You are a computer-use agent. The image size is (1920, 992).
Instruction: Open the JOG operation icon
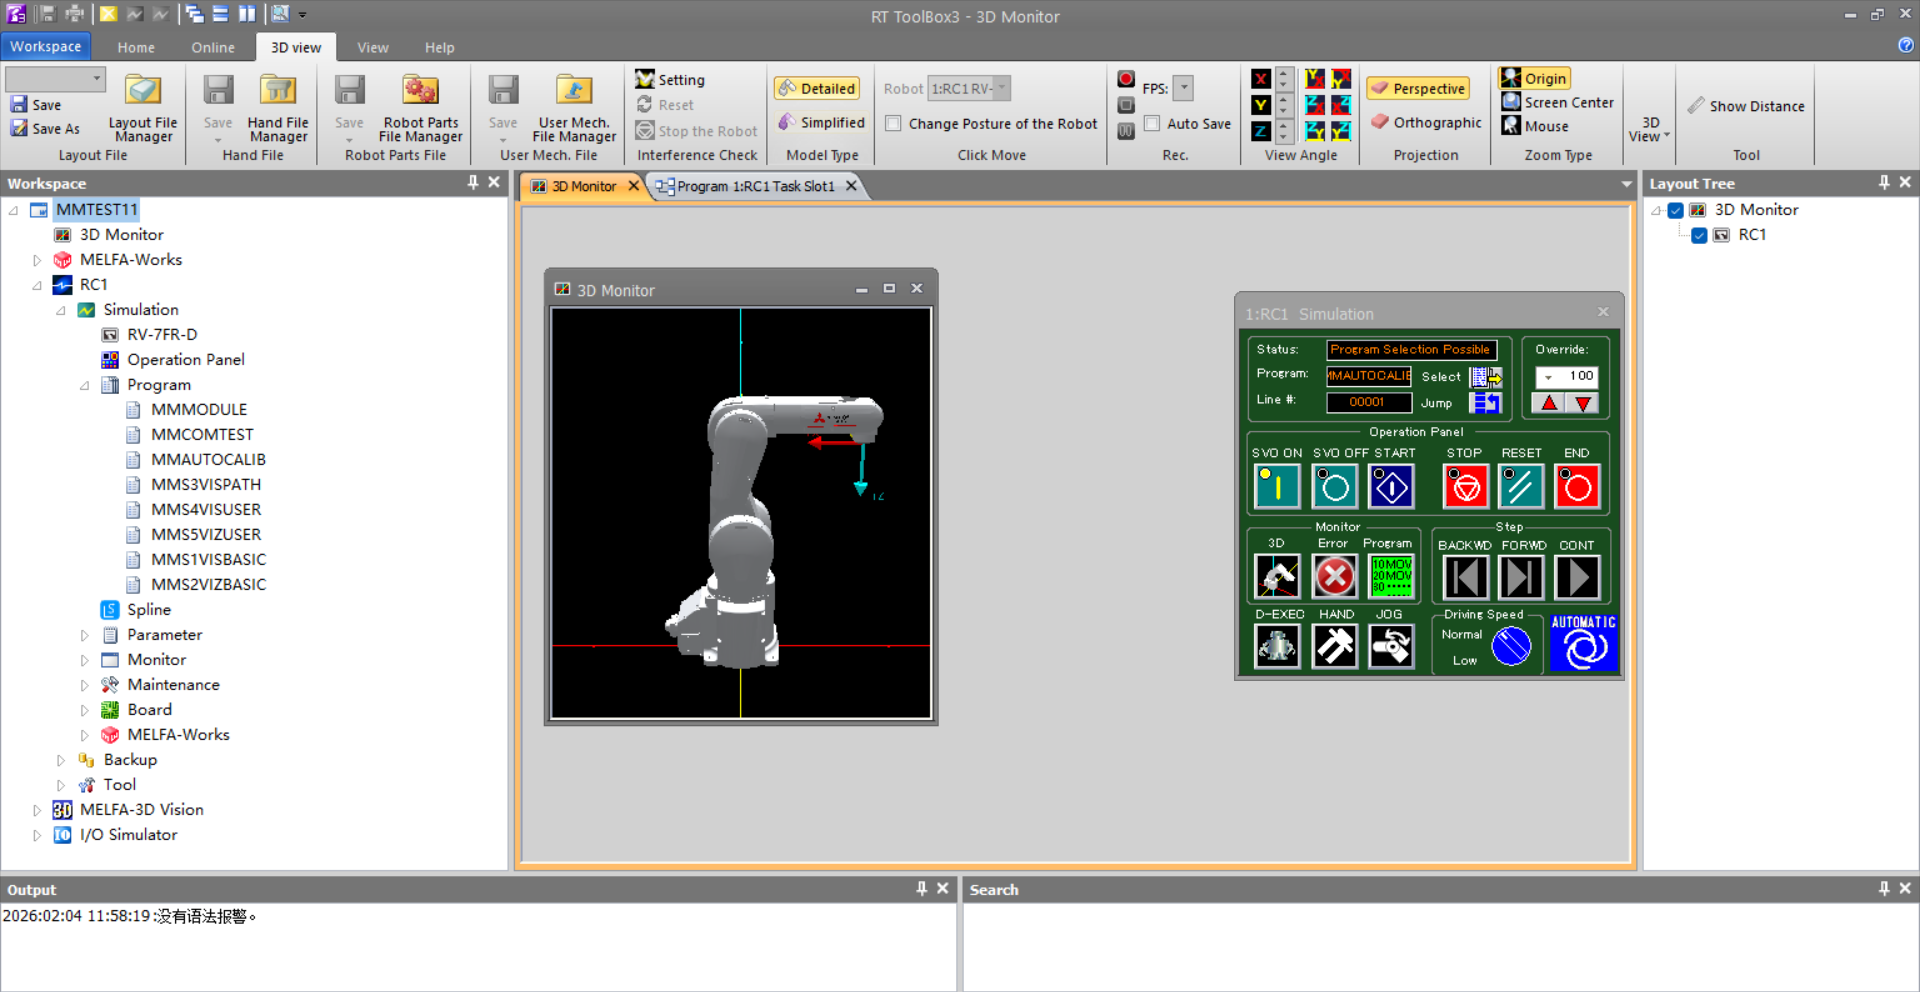(1391, 646)
